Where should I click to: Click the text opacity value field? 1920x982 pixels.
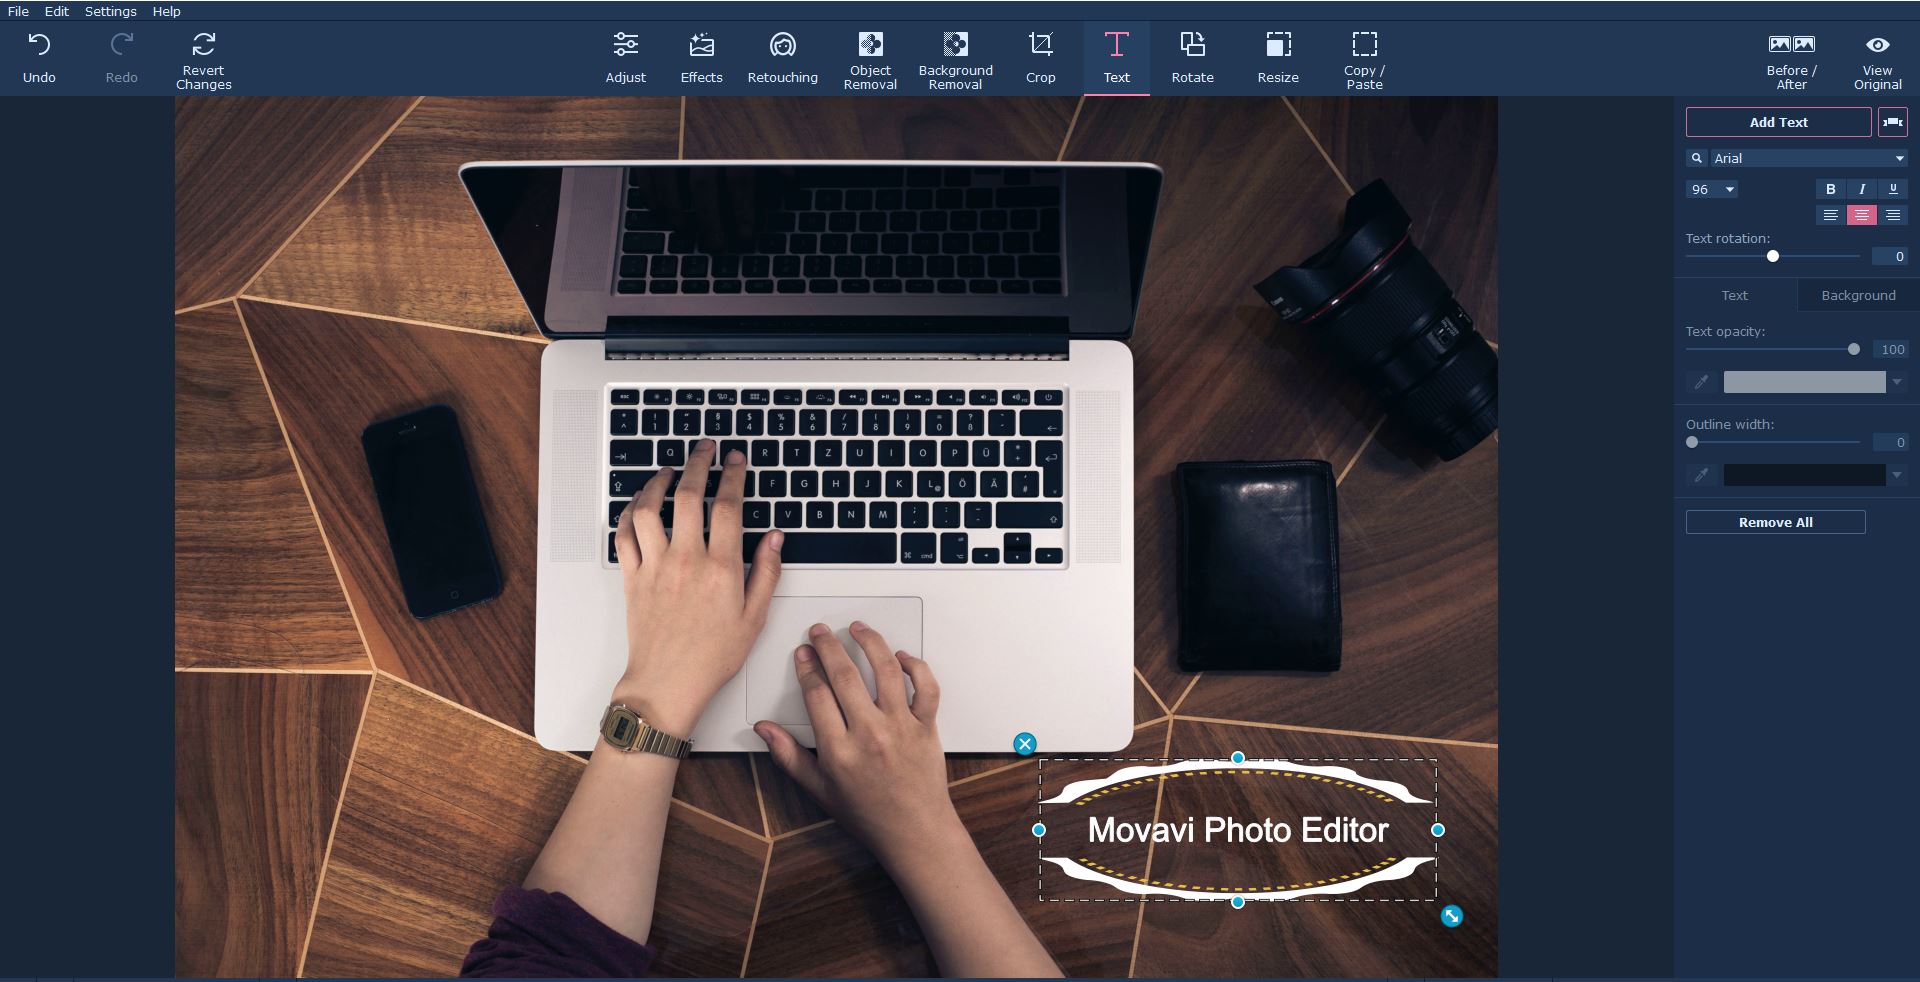coord(1890,349)
